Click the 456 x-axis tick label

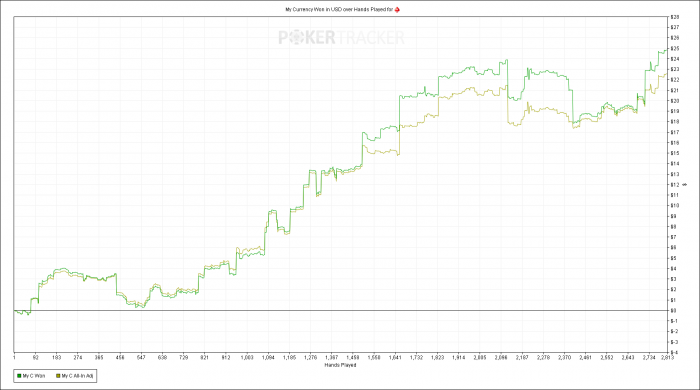(x=120, y=357)
